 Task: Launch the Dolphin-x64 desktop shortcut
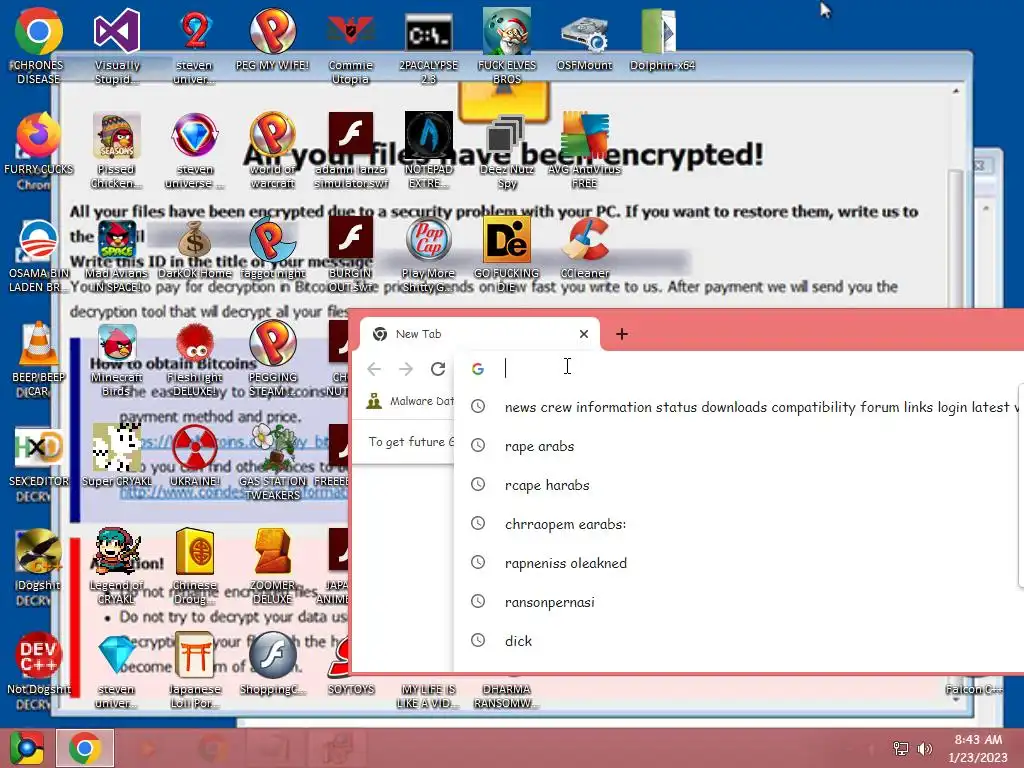661,31
